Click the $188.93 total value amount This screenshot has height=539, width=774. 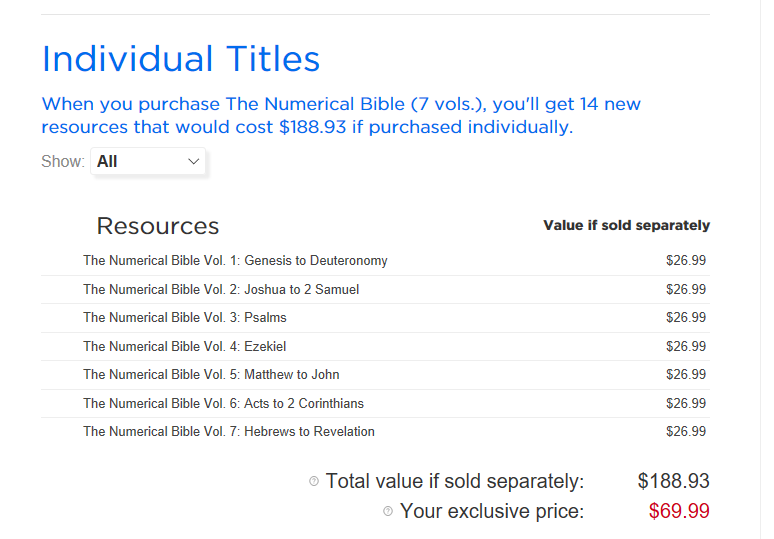click(x=673, y=481)
